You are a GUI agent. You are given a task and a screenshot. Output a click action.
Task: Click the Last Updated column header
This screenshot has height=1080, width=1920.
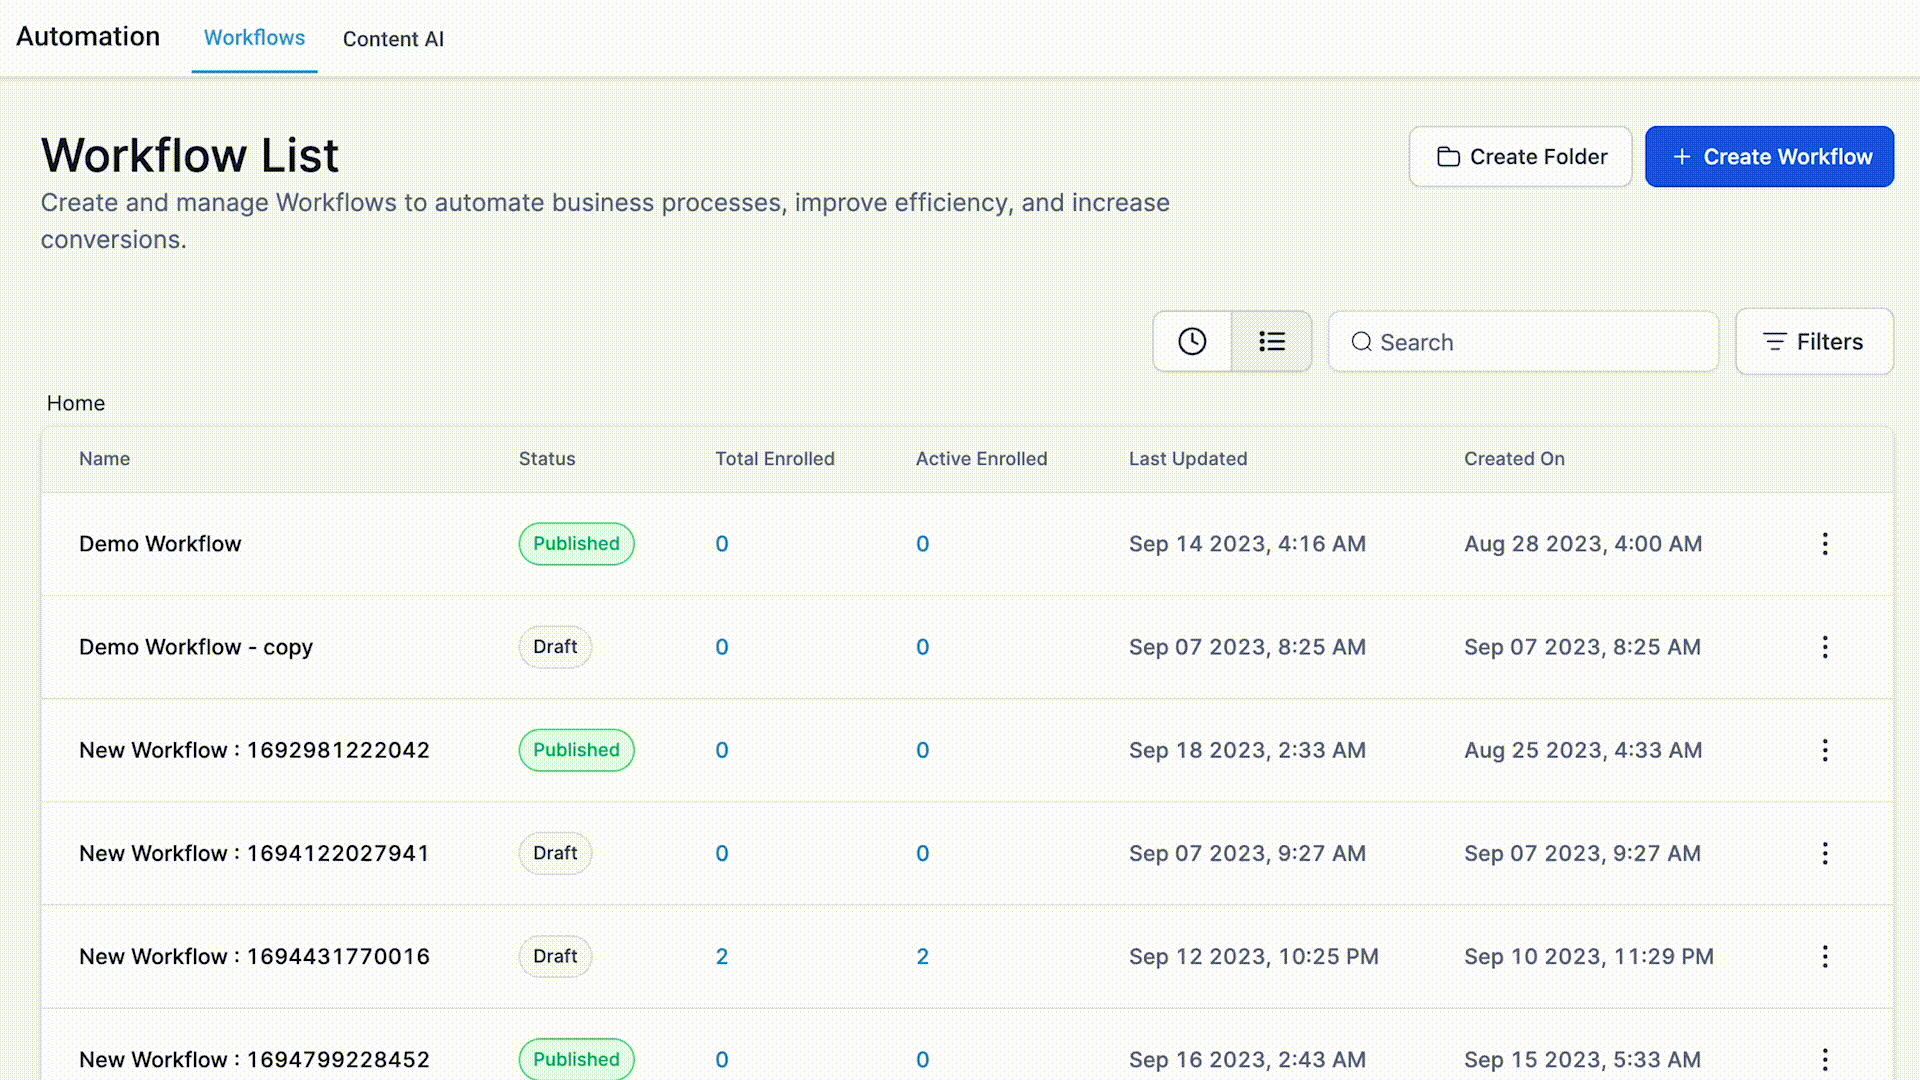(x=1187, y=459)
